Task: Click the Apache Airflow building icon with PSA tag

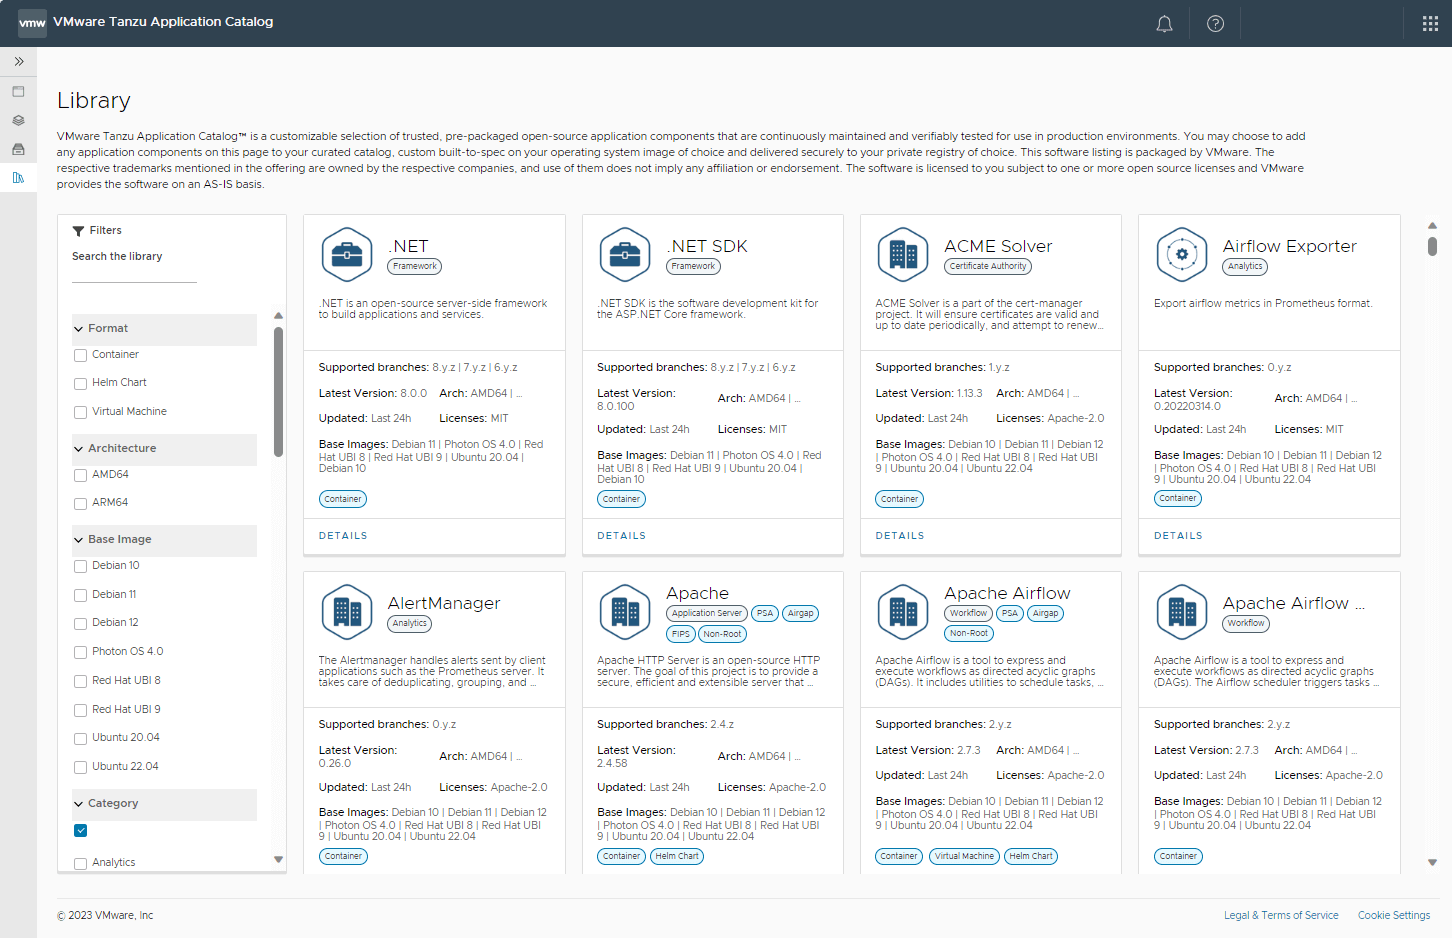Action: pyautogui.click(x=903, y=611)
